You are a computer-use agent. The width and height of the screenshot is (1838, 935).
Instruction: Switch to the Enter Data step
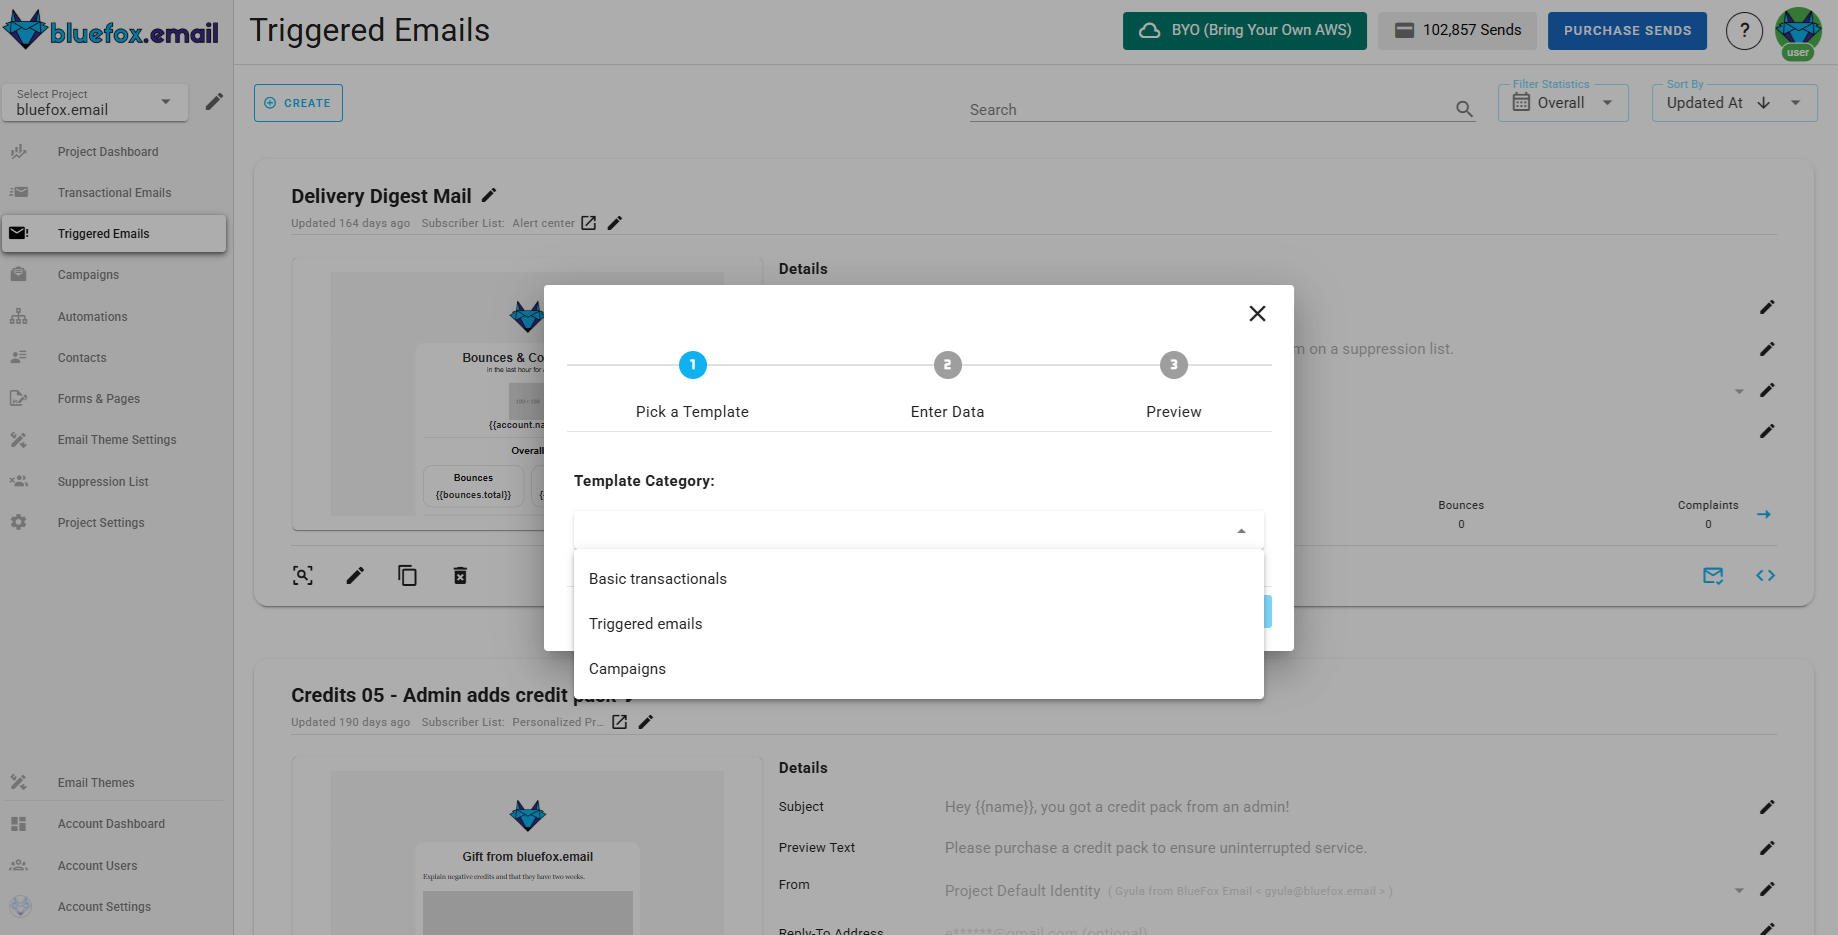point(947,365)
